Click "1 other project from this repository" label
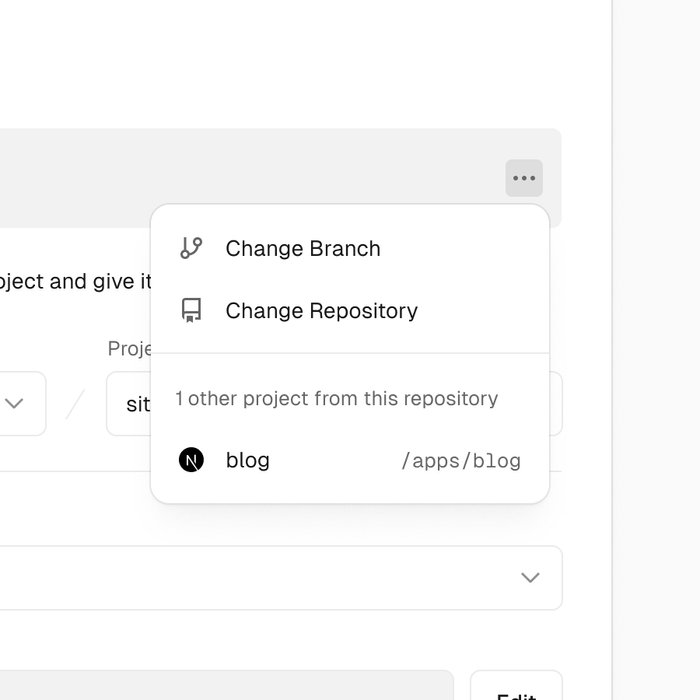 click(x=336, y=399)
